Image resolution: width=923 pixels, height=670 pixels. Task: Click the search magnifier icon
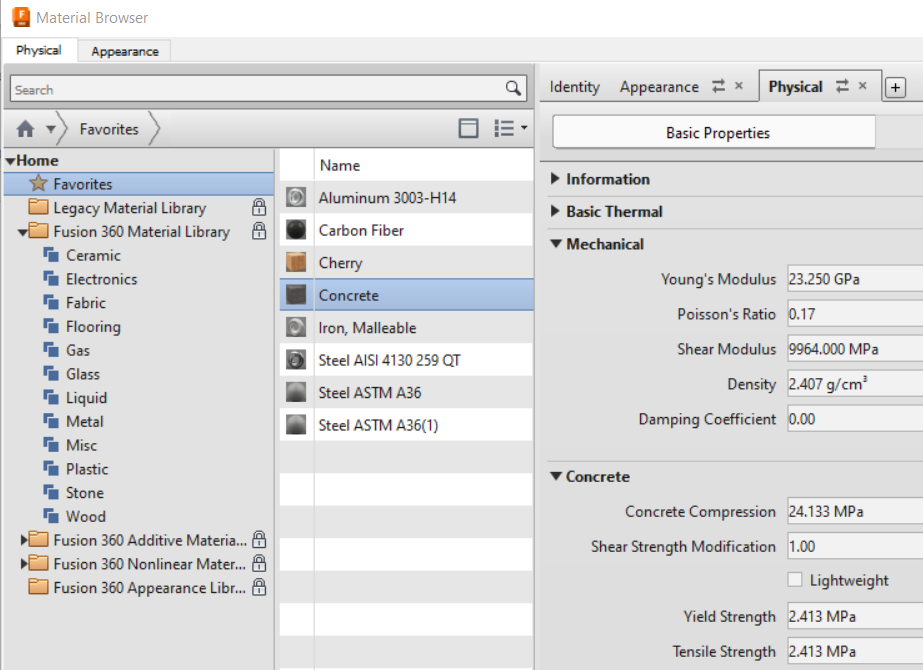tap(513, 88)
